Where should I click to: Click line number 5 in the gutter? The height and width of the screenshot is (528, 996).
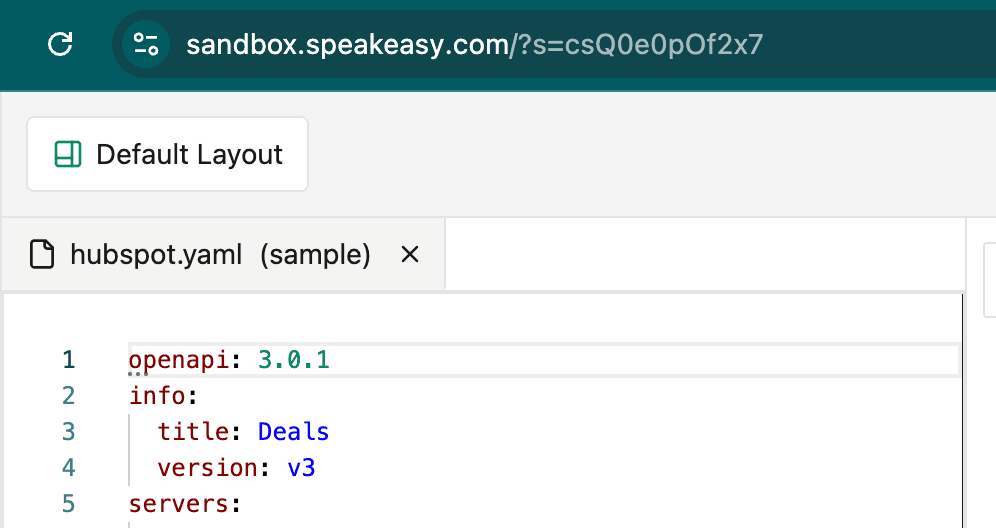[68, 504]
